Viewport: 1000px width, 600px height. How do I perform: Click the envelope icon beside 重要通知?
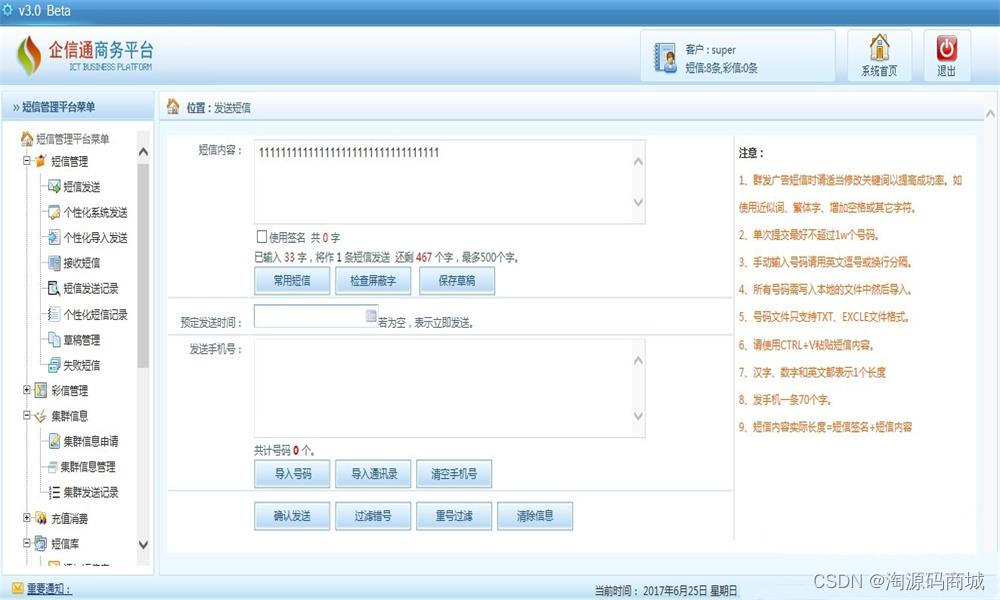tap(18, 588)
